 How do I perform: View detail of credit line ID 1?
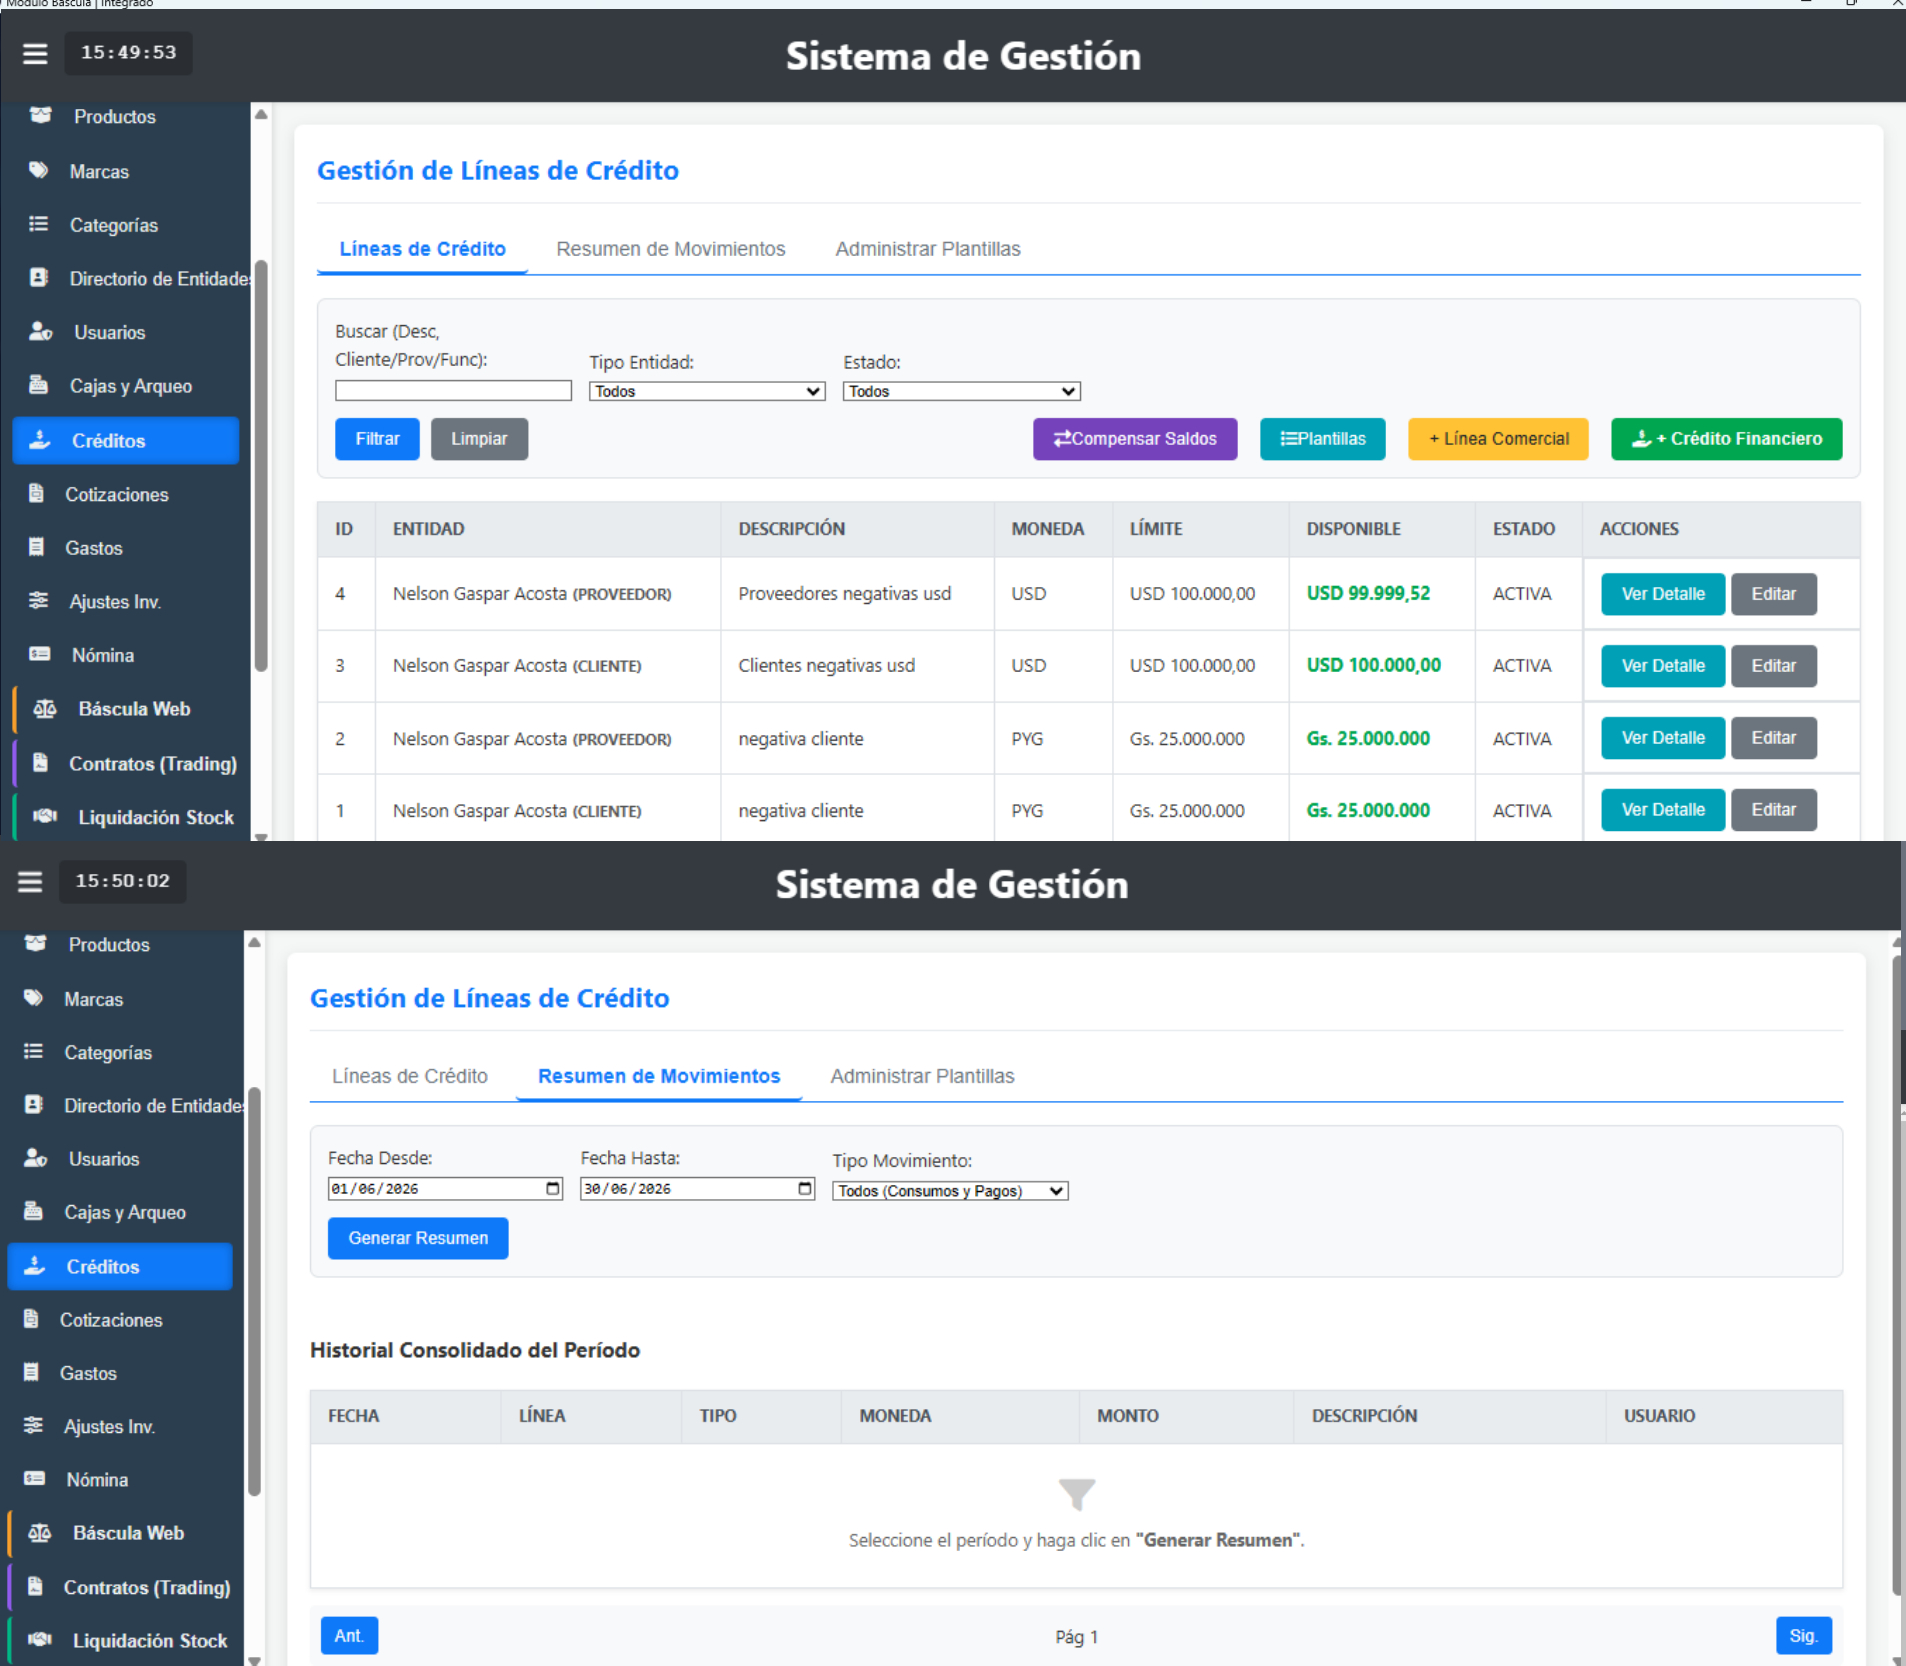[1663, 810]
